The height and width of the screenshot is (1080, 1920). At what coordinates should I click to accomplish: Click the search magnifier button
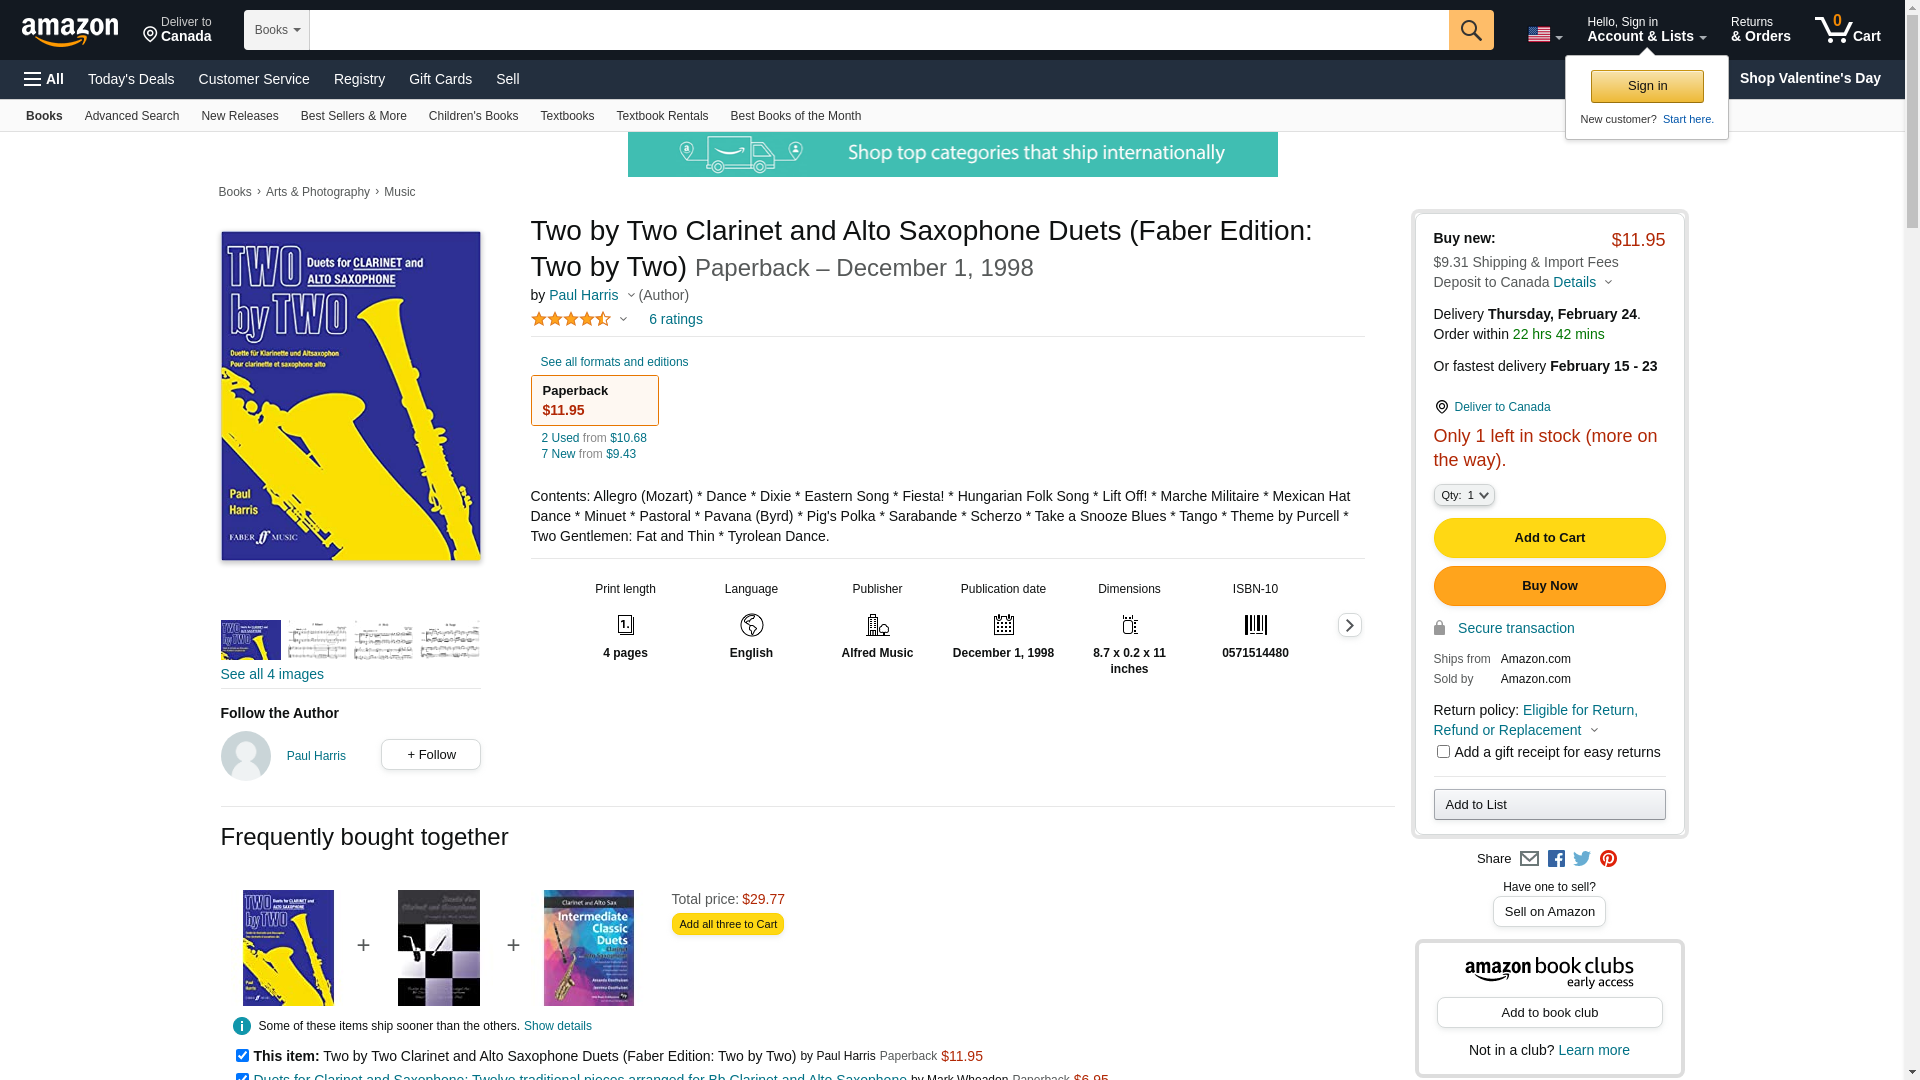(x=1470, y=30)
